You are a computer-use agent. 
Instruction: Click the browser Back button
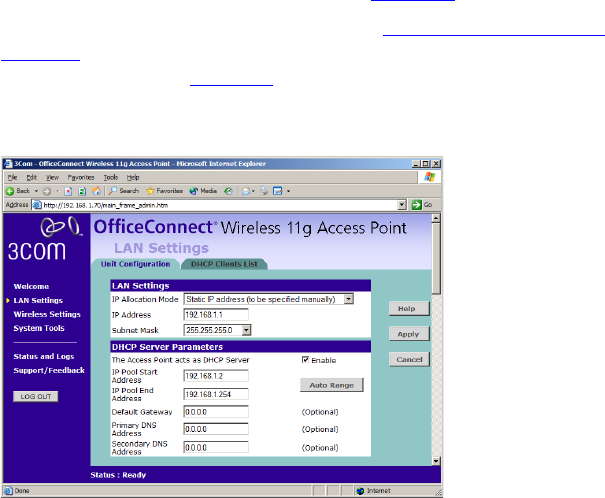(18, 191)
